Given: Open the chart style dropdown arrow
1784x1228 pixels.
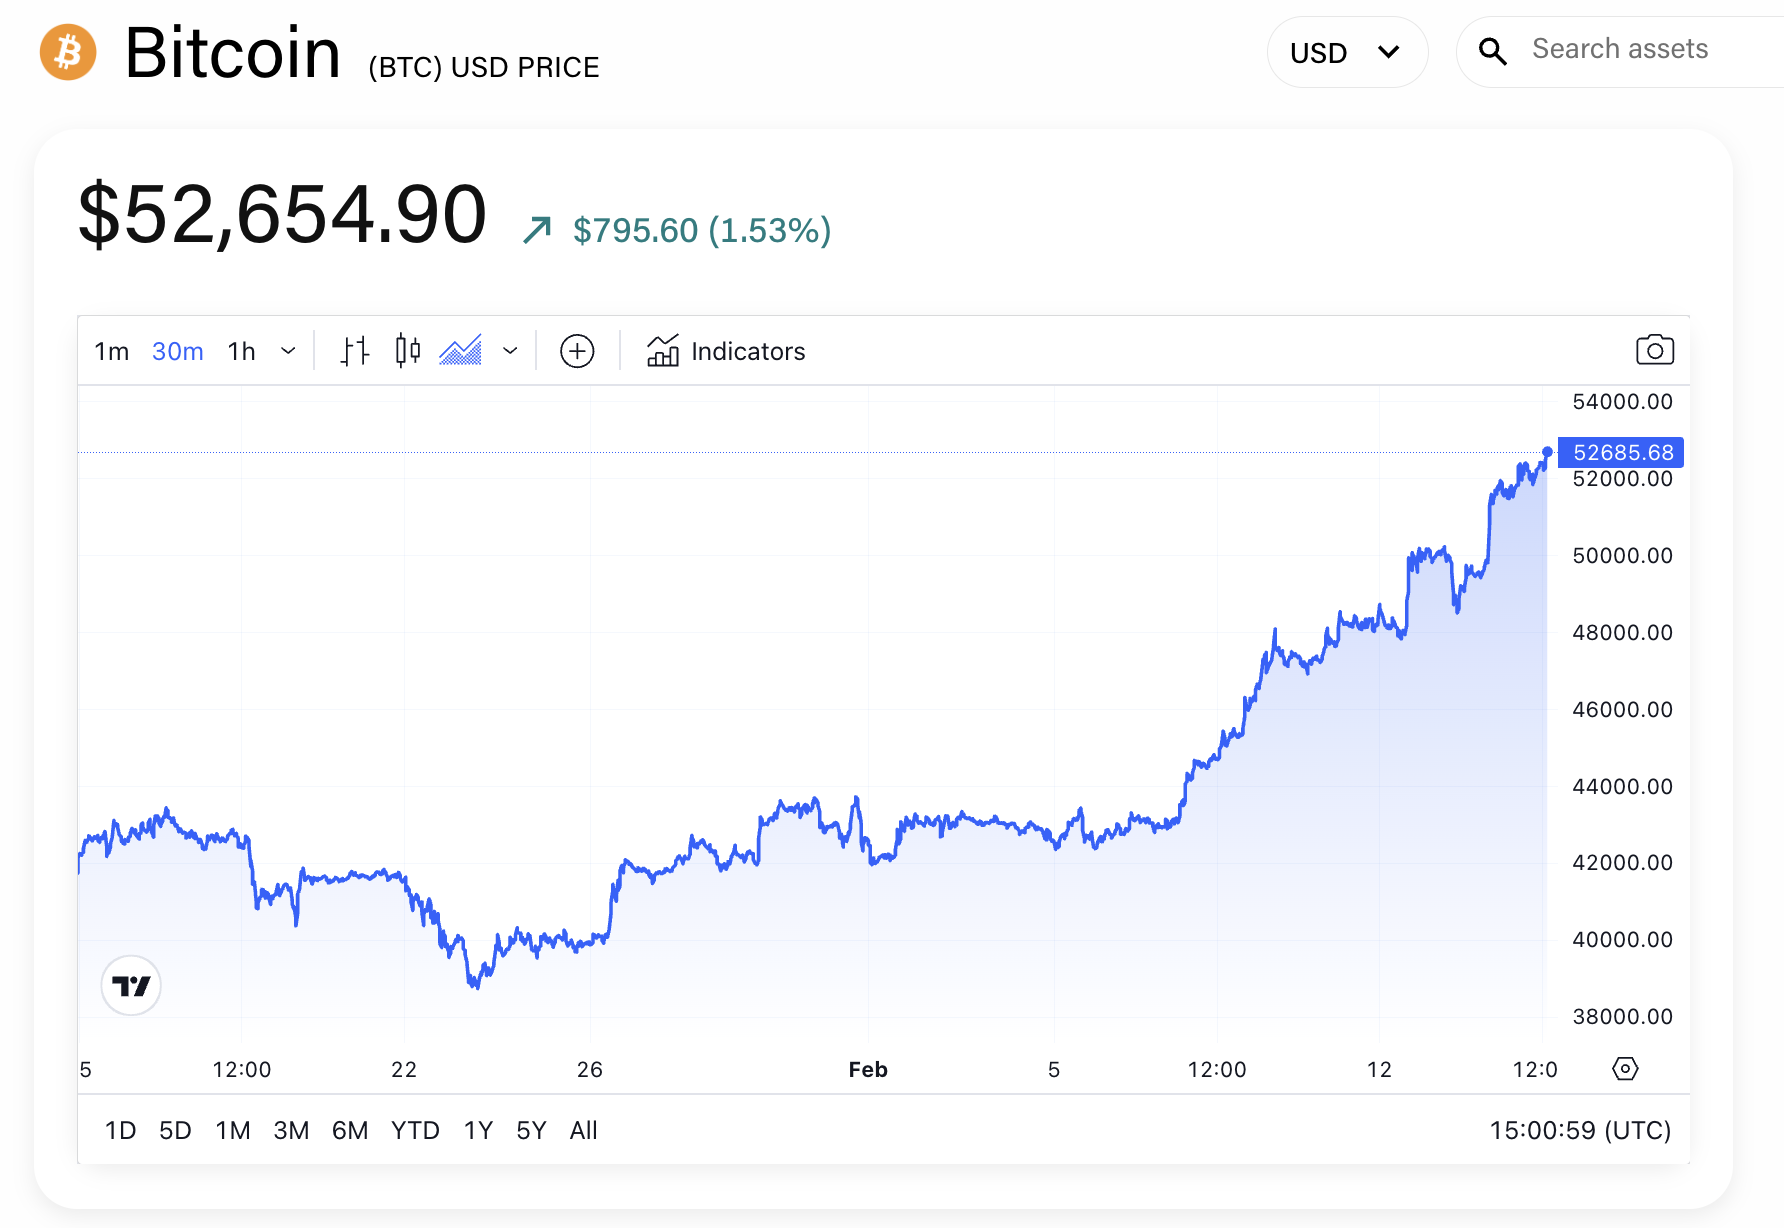Looking at the screenshot, I should (511, 351).
